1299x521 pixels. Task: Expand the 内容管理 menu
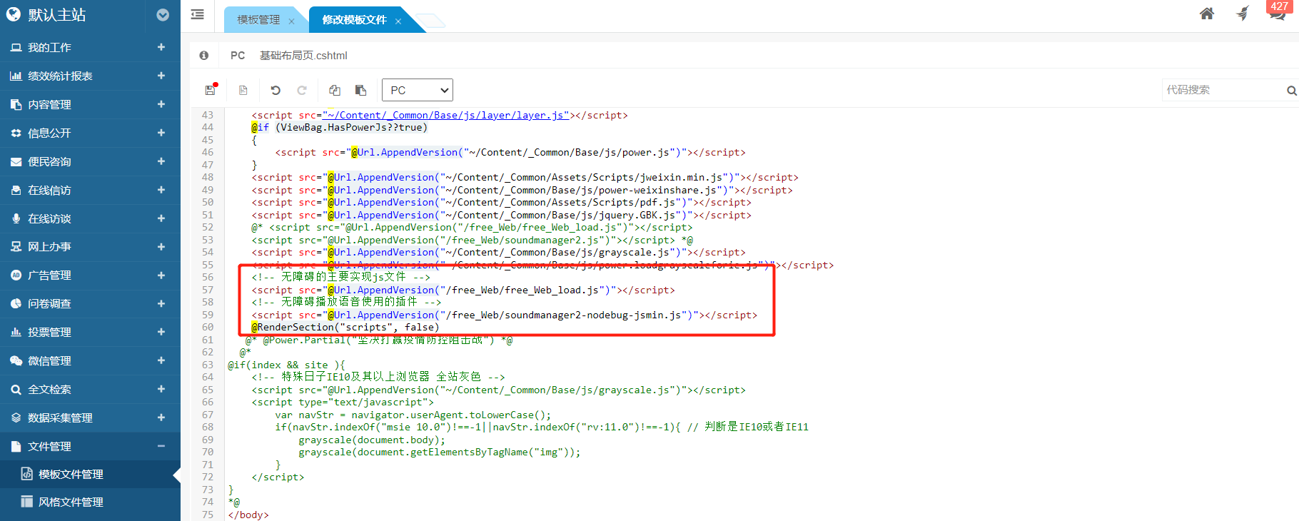[x=88, y=104]
